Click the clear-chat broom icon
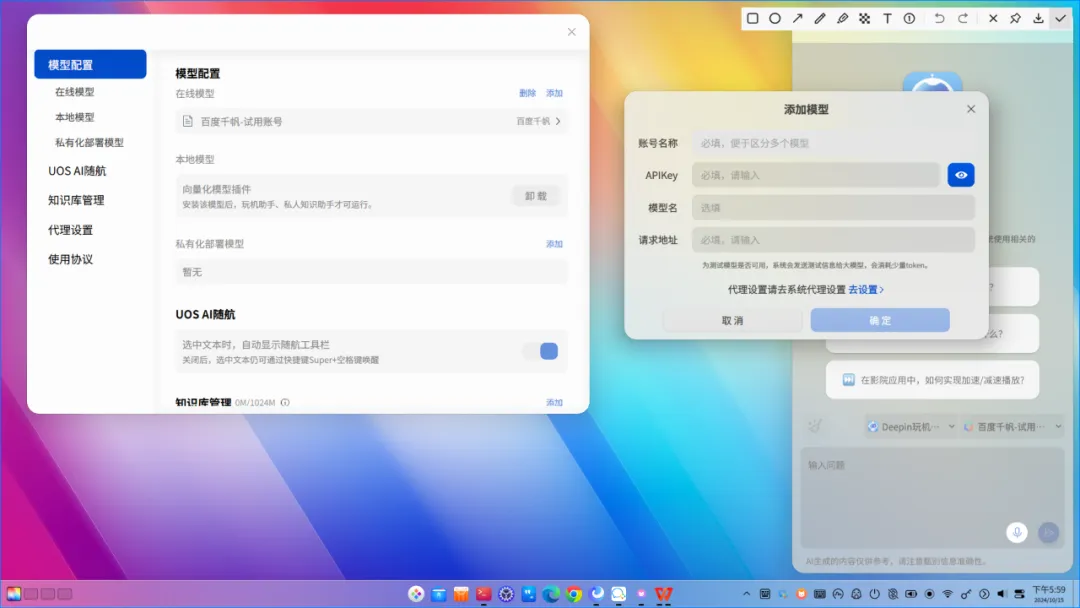1080x608 pixels. [x=815, y=426]
